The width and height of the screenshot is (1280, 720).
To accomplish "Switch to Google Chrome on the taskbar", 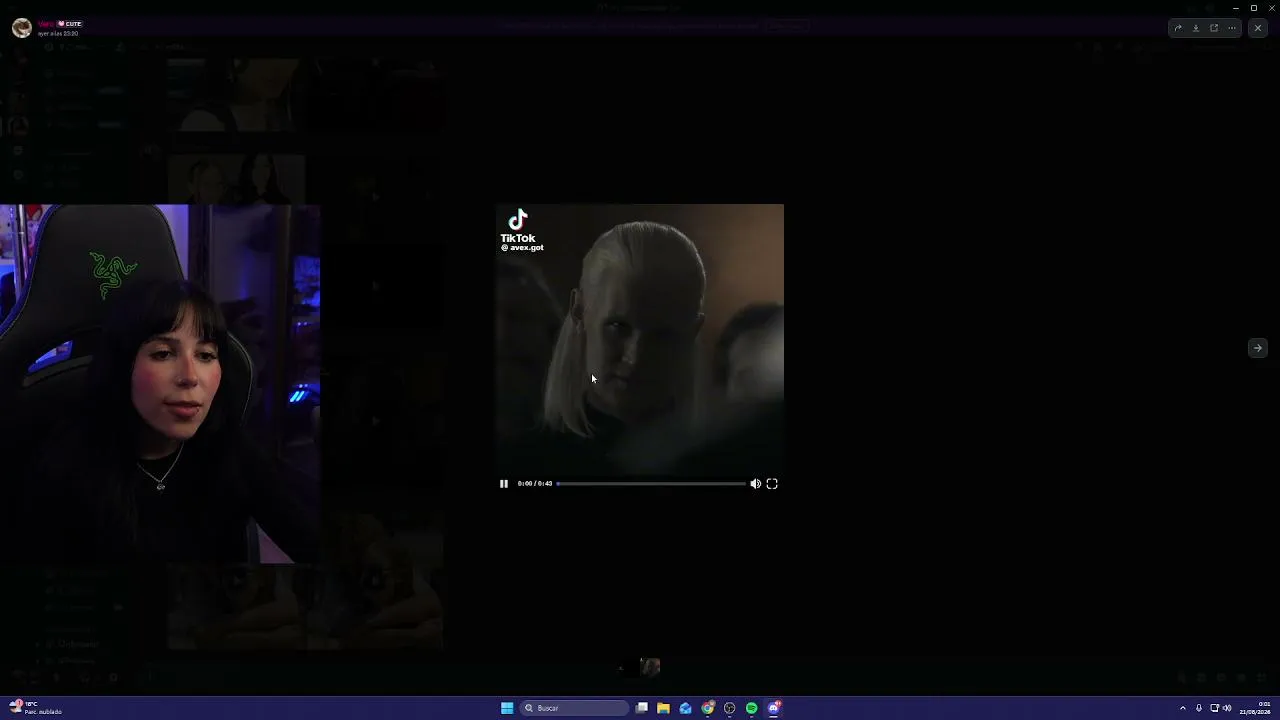I will tap(708, 708).
